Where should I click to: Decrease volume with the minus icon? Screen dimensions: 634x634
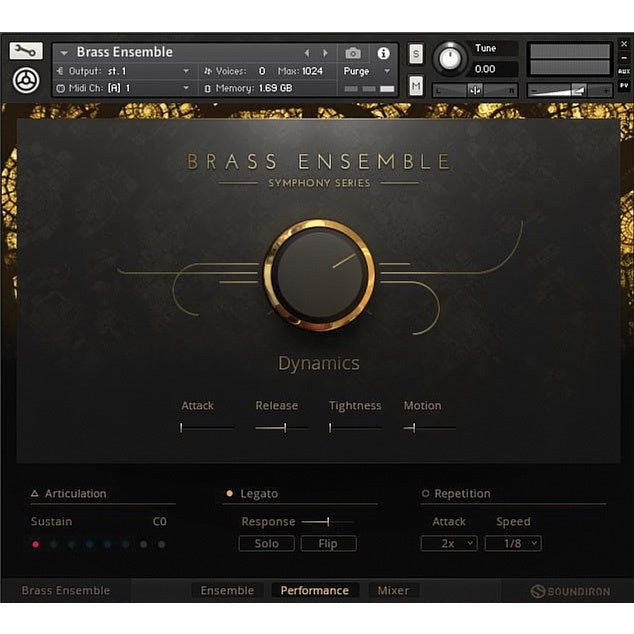point(534,91)
